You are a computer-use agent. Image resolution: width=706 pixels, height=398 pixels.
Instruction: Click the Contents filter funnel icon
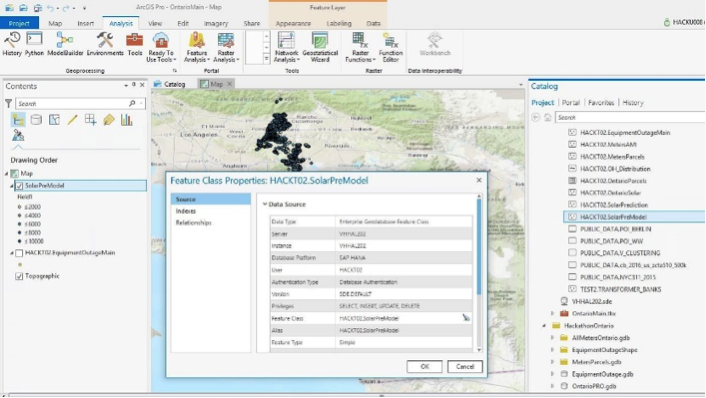(x=8, y=104)
